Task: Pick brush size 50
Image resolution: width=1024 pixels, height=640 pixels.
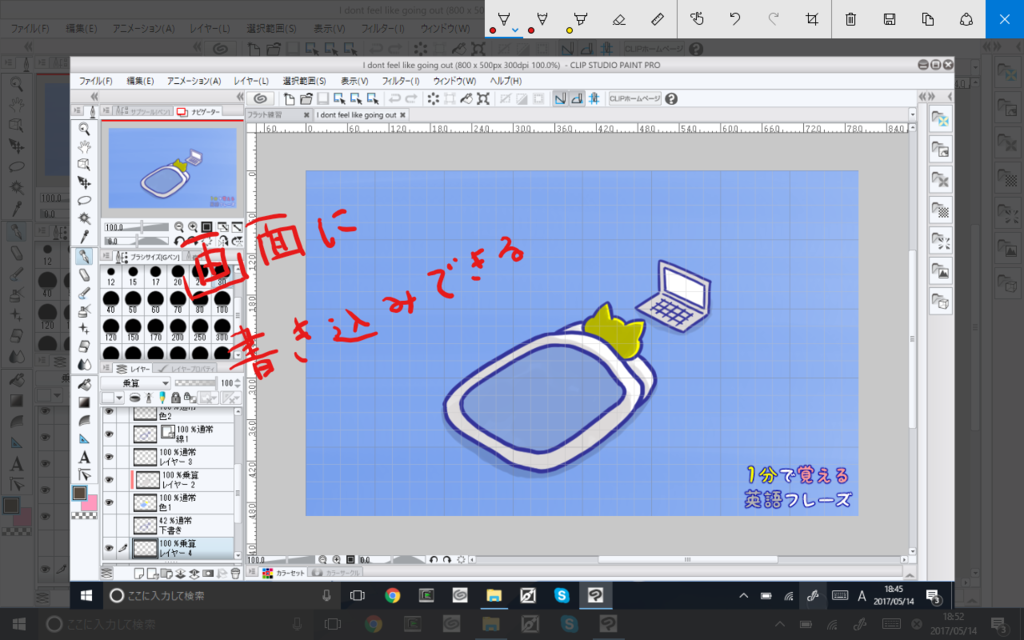Action: 133,302
